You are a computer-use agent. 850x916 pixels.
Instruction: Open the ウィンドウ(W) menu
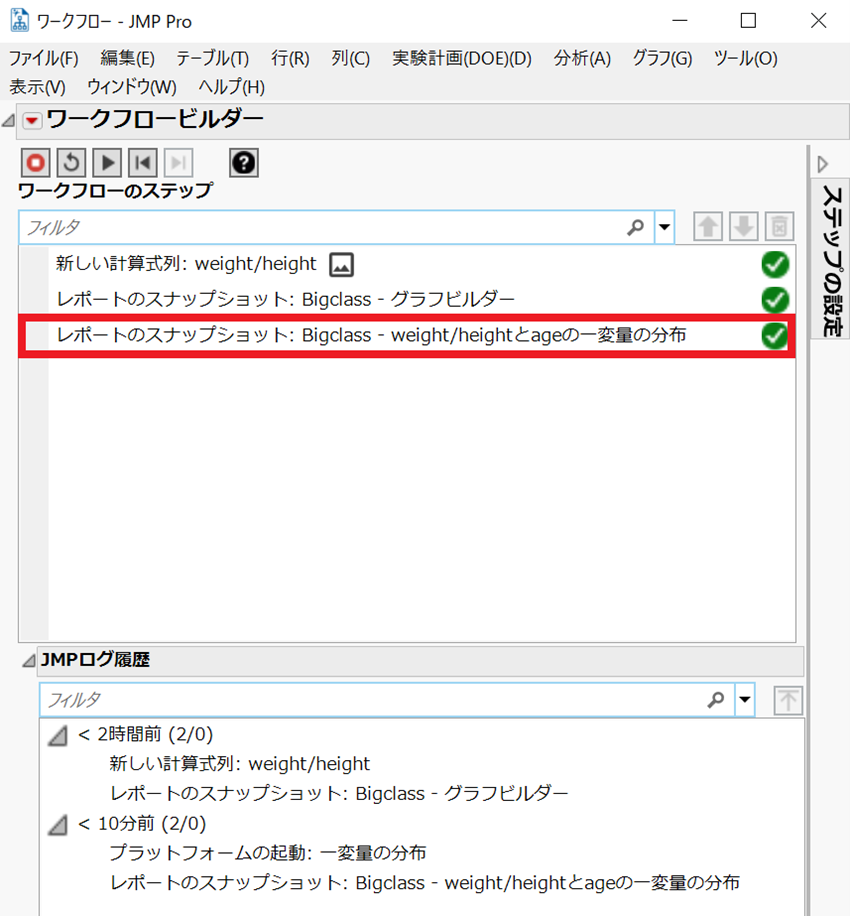pyautogui.click(x=131, y=87)
